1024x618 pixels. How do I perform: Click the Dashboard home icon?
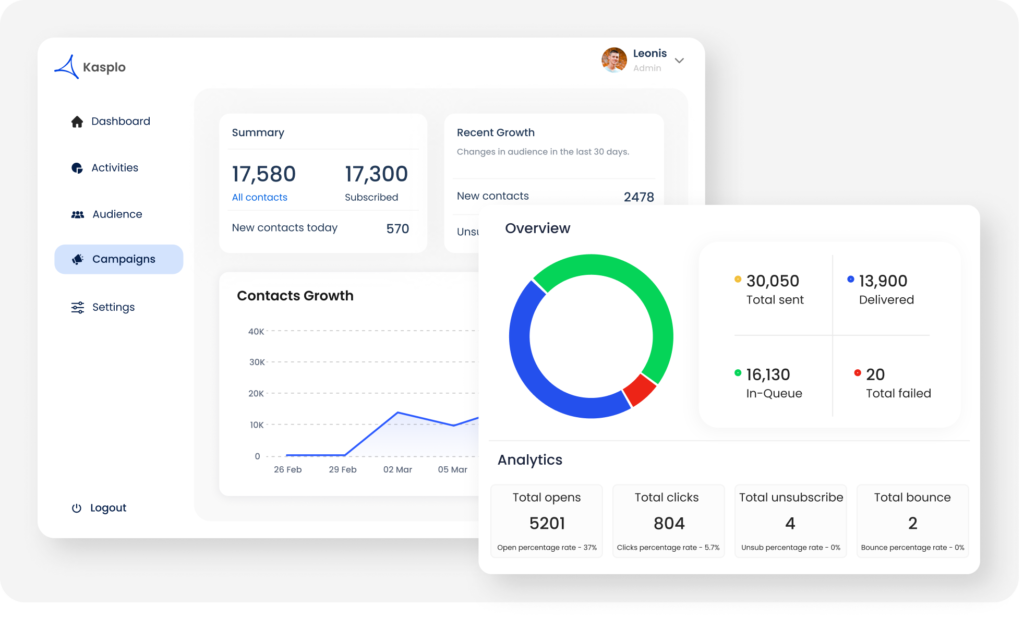coord(77,122)
